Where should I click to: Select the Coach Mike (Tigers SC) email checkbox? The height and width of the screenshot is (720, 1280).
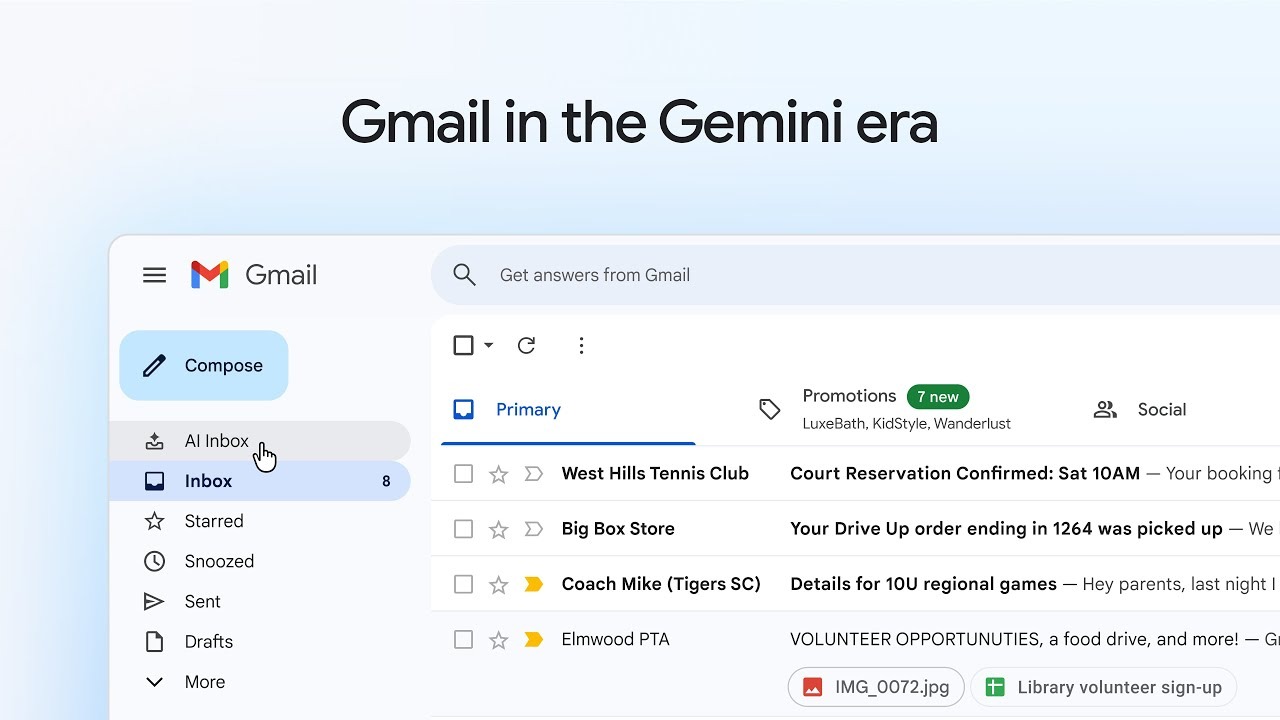coord(463,584)
